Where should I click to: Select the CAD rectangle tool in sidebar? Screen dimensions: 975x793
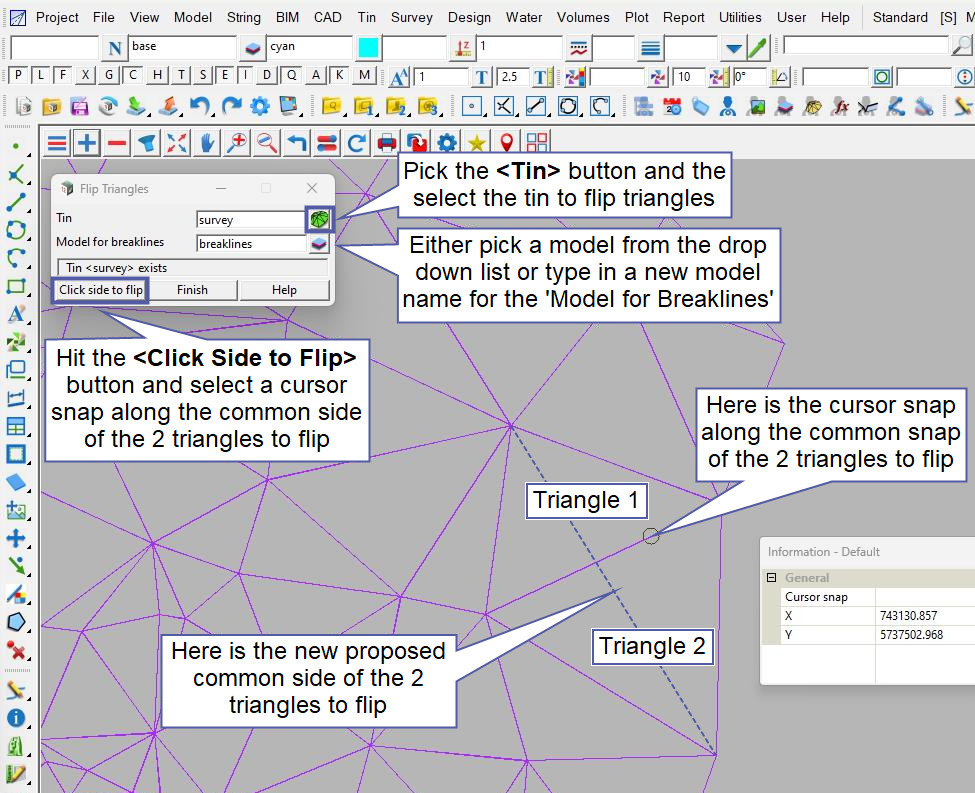coord(16,286)
